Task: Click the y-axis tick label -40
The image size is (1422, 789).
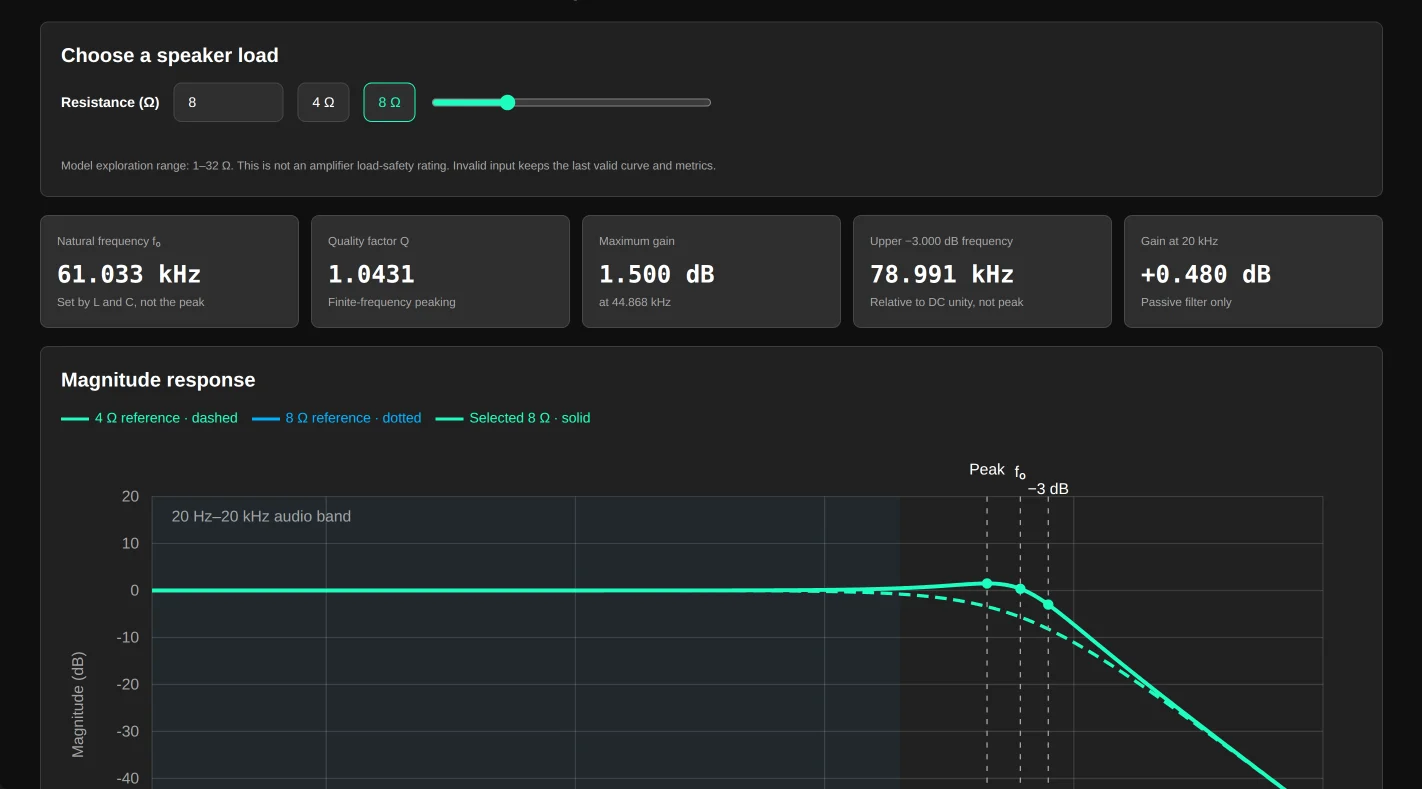Action: (x=127, y=778)
